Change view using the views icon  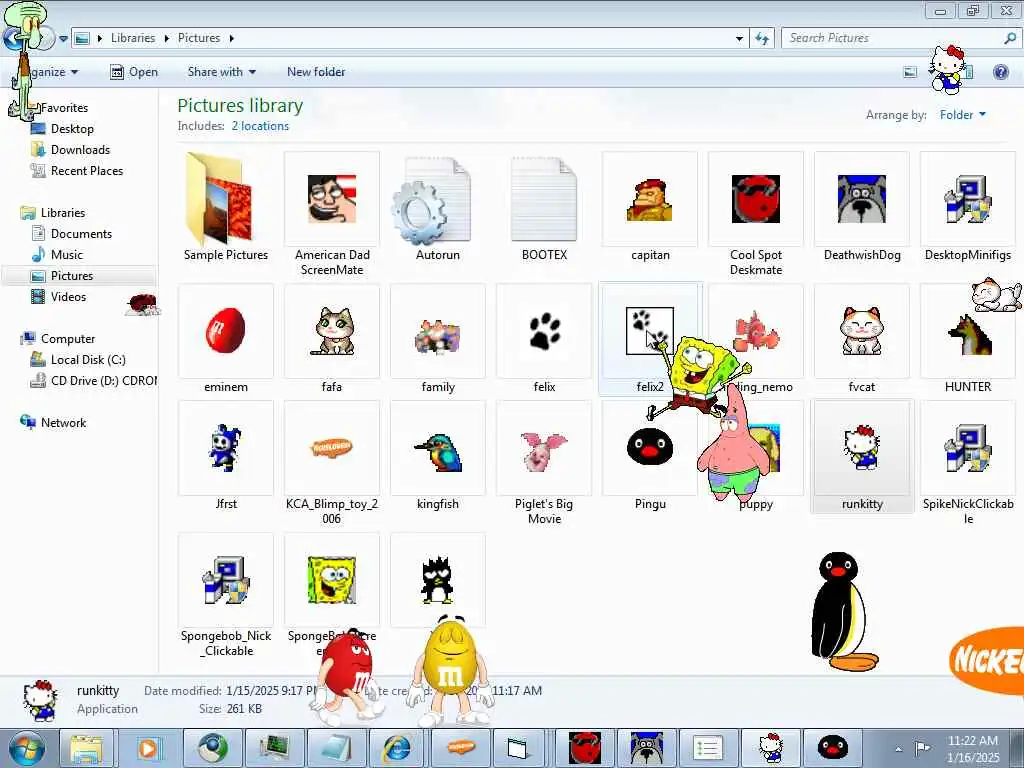coord(910,72)
